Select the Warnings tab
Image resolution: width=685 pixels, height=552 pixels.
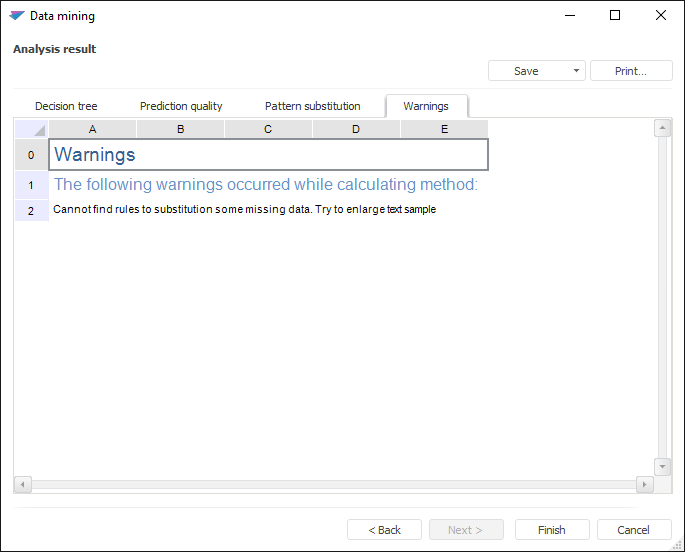[426, 106]
